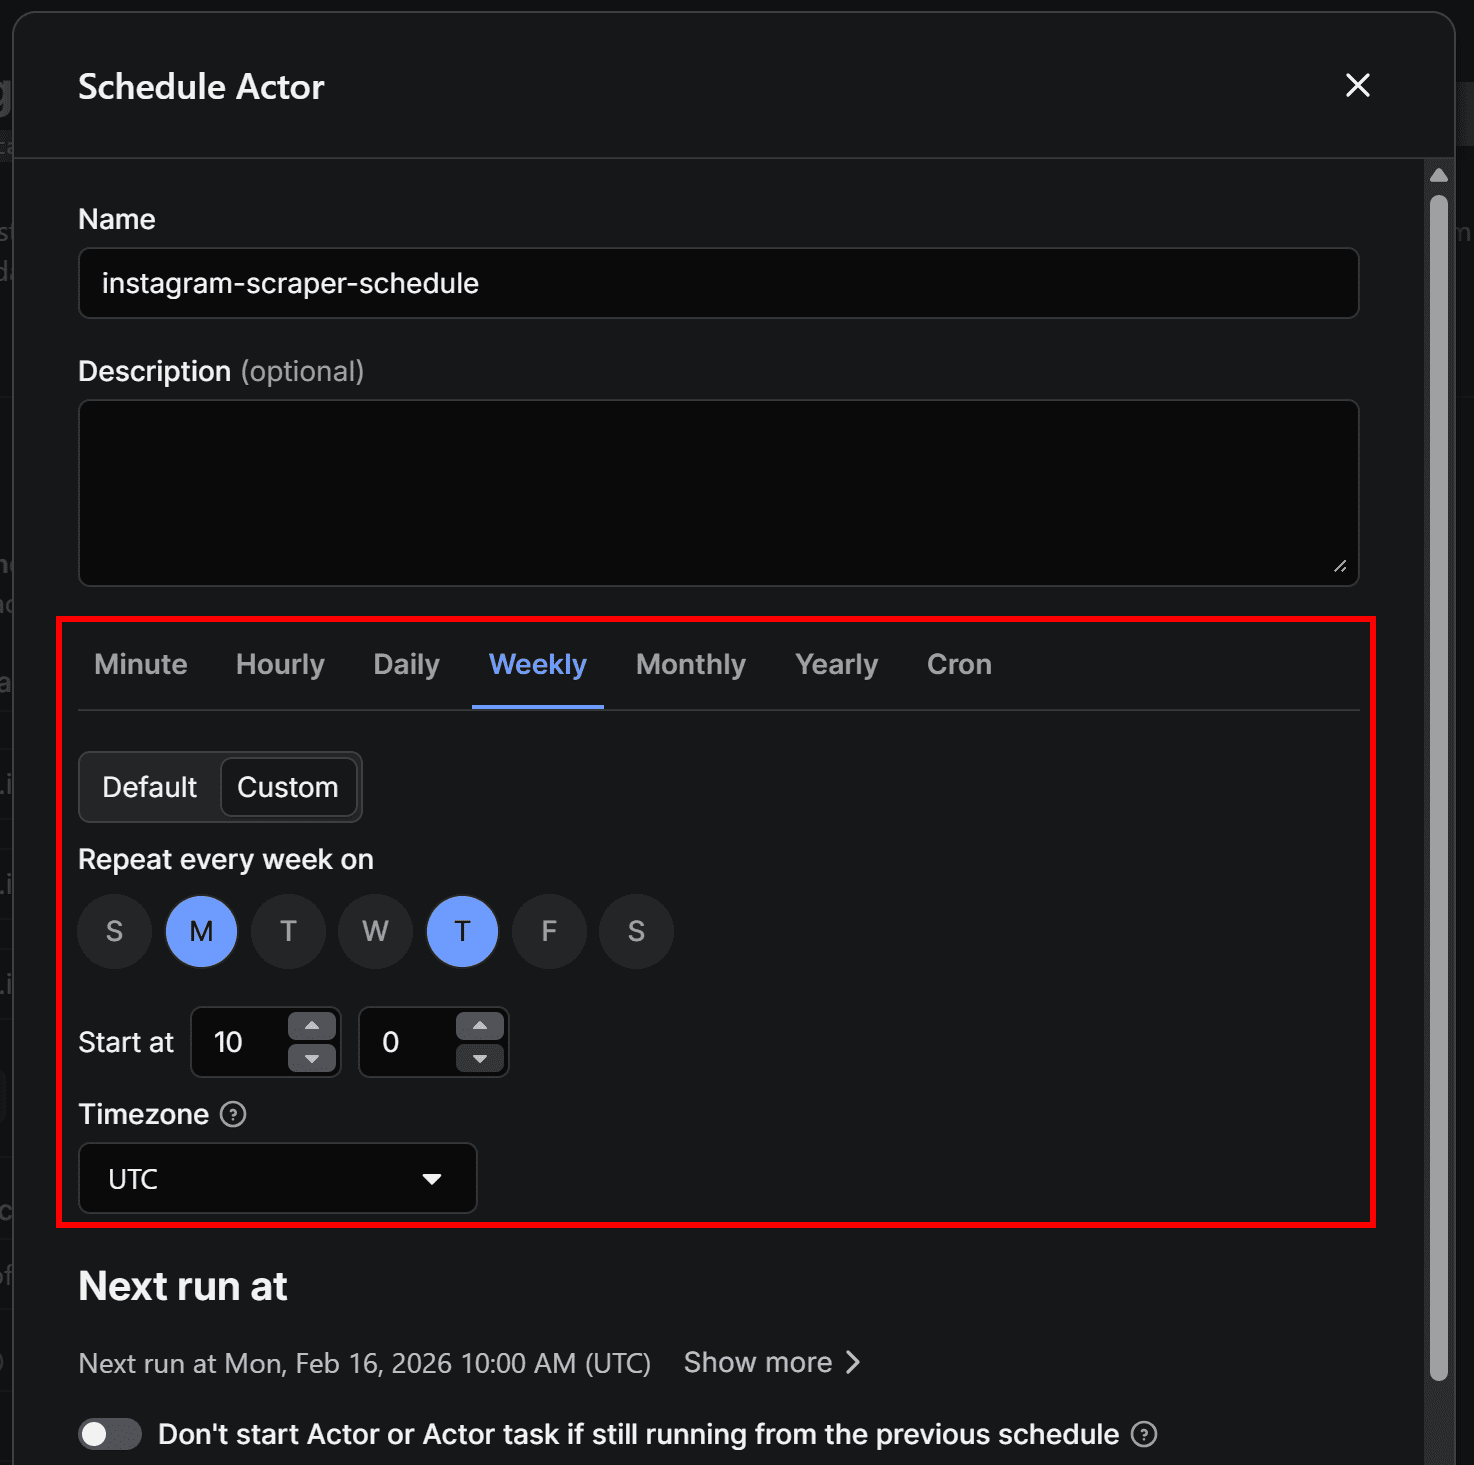Expand the Show more next run details

coord(771,1362)
